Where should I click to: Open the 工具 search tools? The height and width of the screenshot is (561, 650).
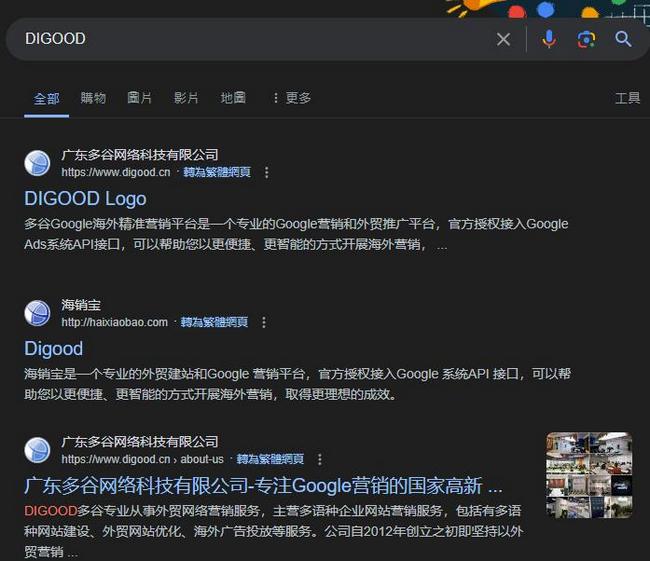628,98
